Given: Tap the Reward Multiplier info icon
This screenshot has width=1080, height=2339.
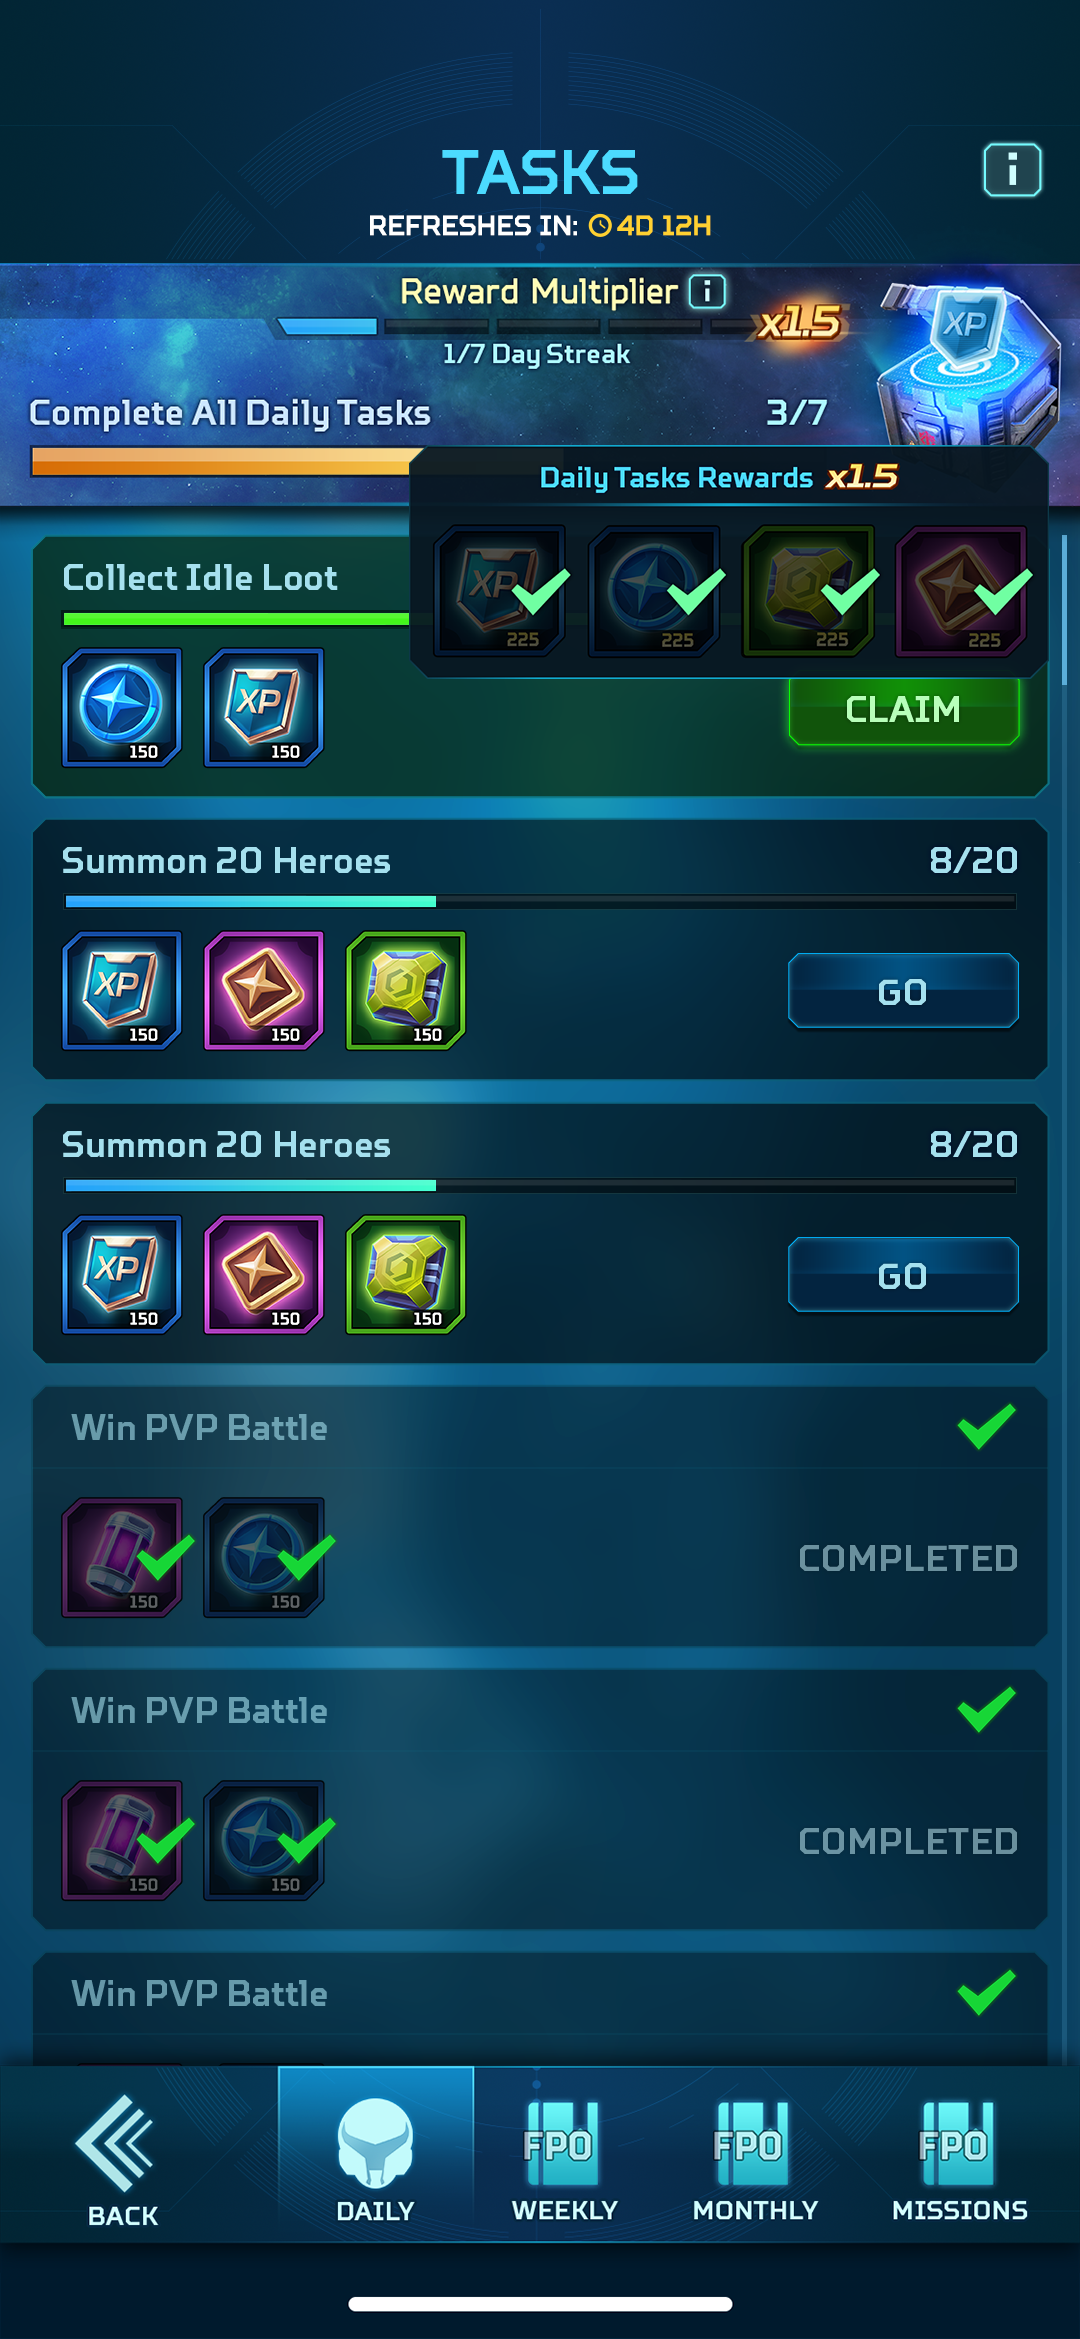Looking at the screenshot, I should pos(707,291).
